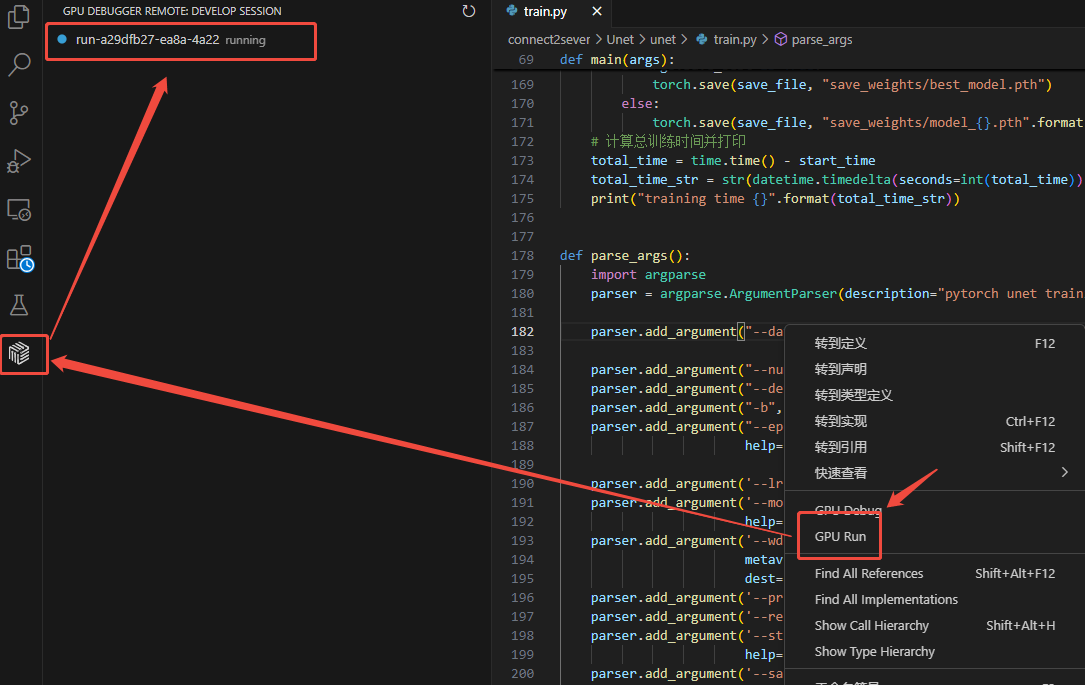
Task: Open the Run and Debug view
Action: pos(19,161)
